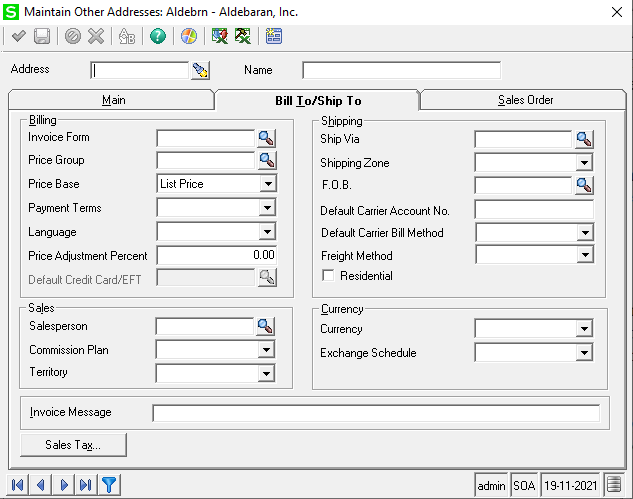
Task: Click the blue filter funnel icon
Action: (x=109, y=484)
